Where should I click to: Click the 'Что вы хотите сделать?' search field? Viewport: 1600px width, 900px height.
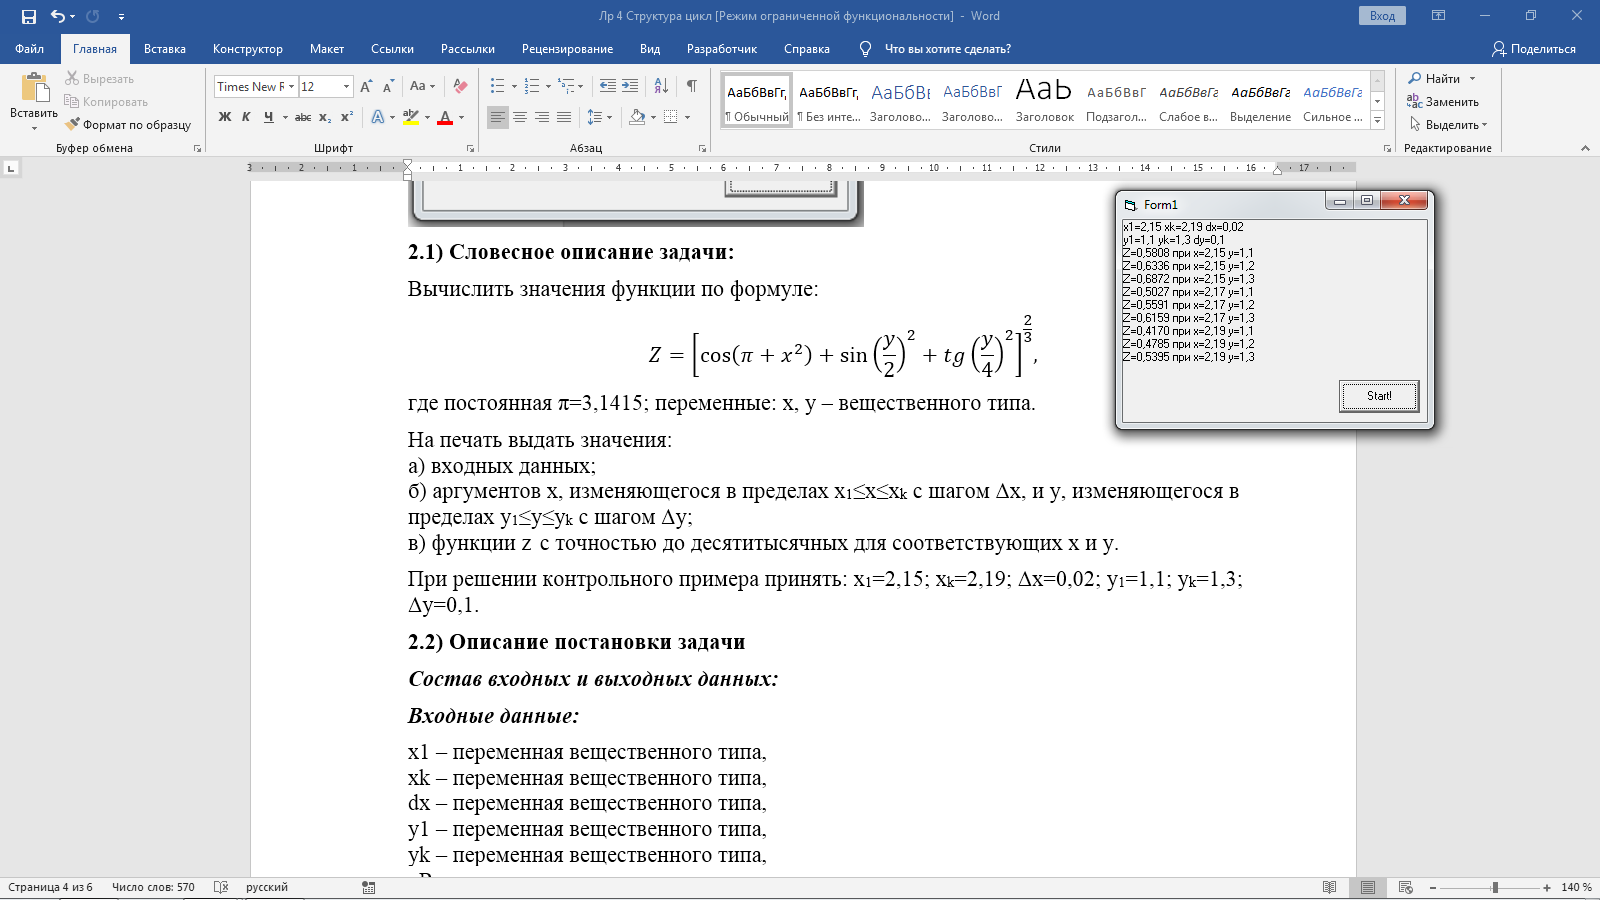click(x=947, y=48)
